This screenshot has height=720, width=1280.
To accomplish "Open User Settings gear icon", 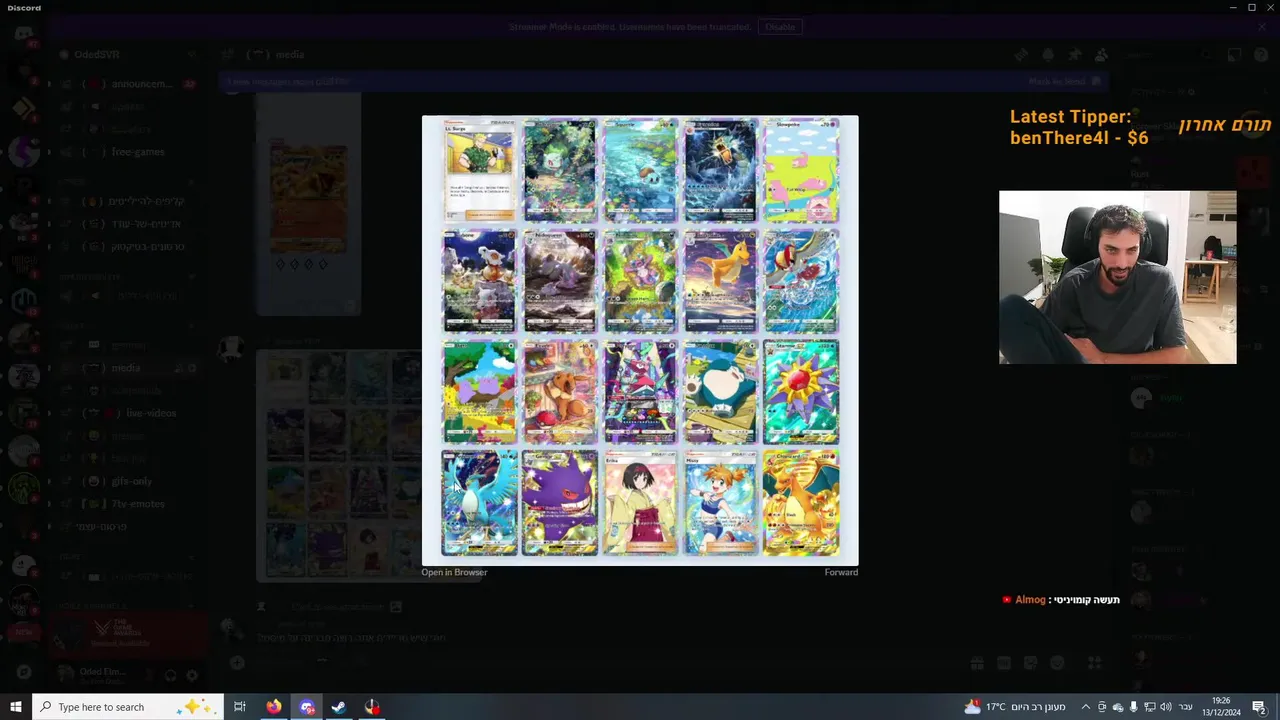I will click(x=192, y=675).
